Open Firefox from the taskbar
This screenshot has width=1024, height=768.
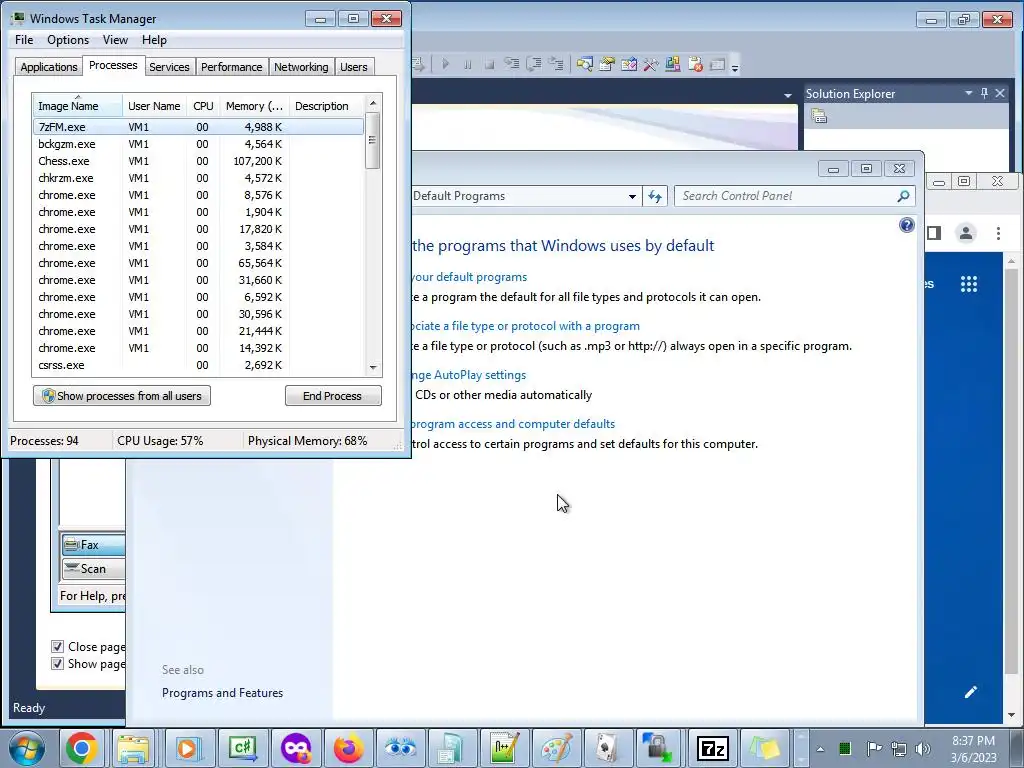(x=349, y=748)
